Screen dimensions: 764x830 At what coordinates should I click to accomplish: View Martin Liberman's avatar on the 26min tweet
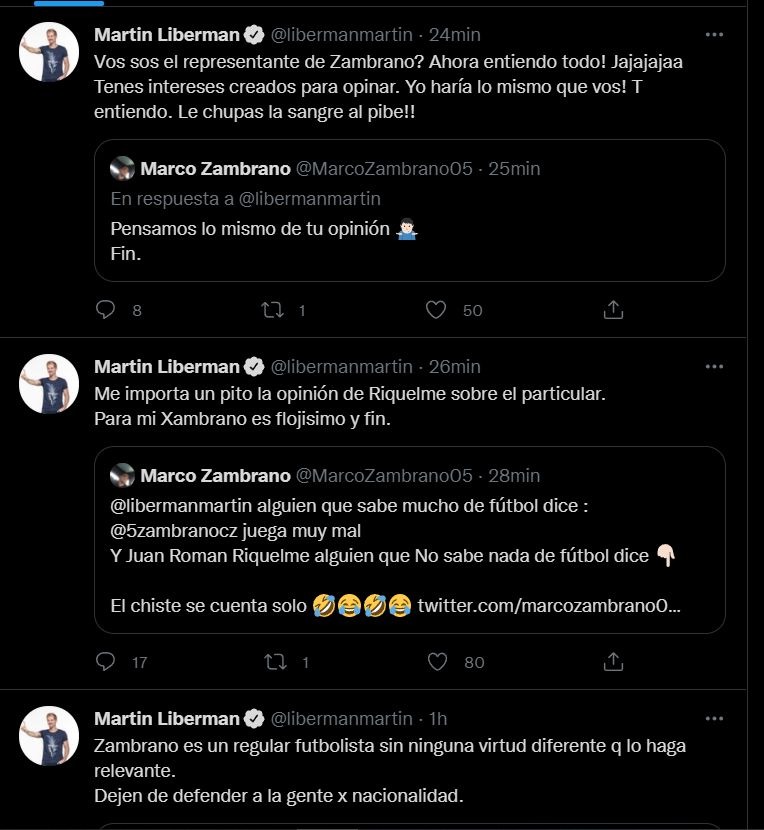coord(49,384)
